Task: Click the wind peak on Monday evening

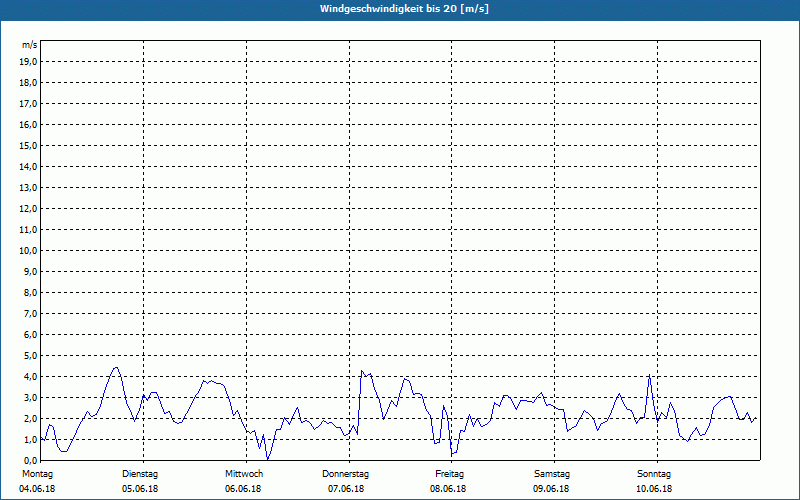Action: coord(116,367)
